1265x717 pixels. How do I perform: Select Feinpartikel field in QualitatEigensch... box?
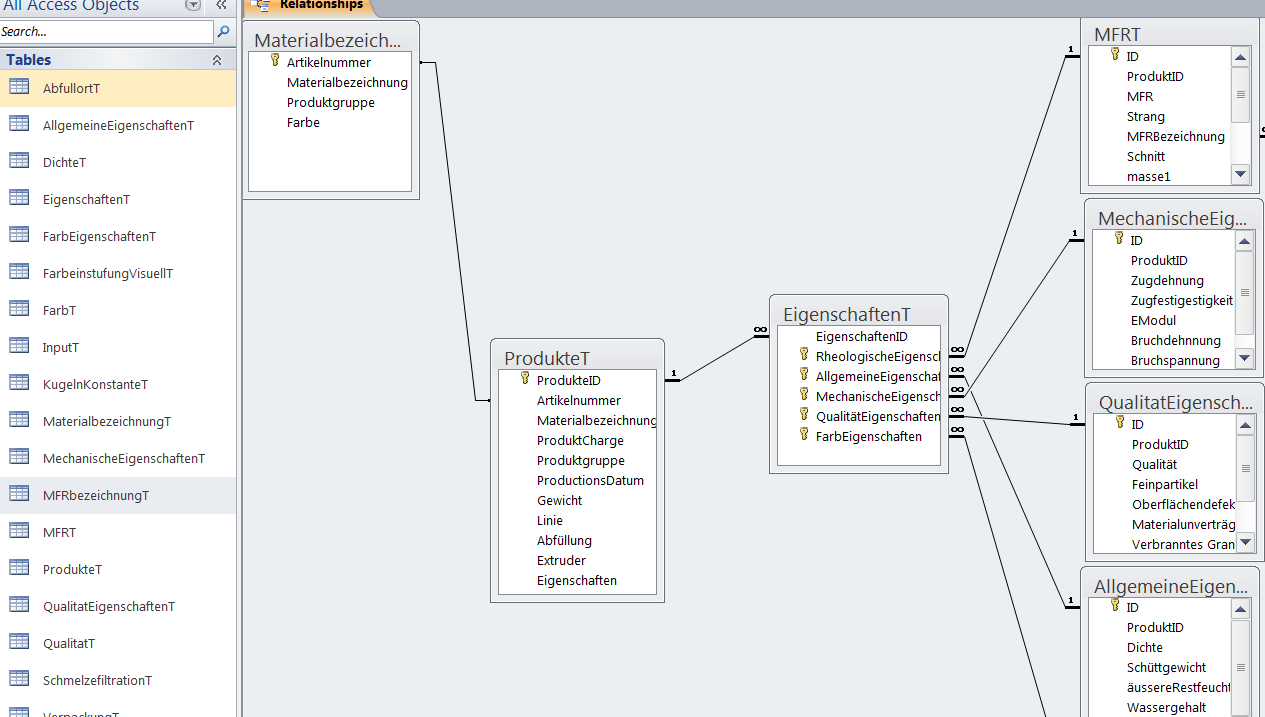click(x=1165, y=484)
